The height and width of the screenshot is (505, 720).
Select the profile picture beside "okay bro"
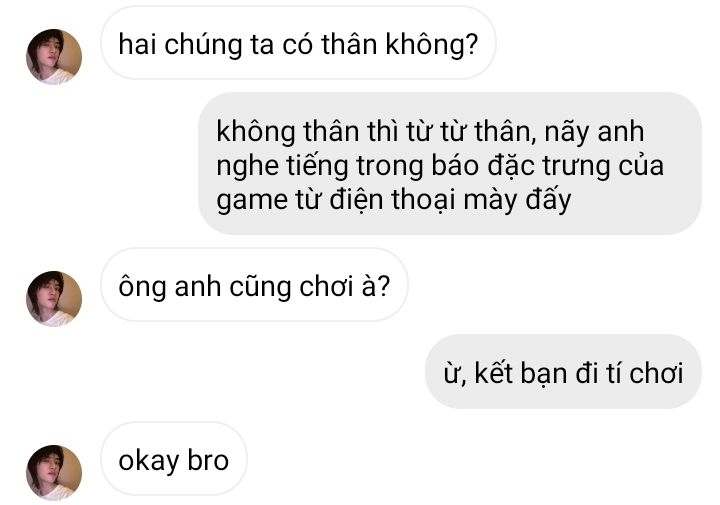pos(54,472)
